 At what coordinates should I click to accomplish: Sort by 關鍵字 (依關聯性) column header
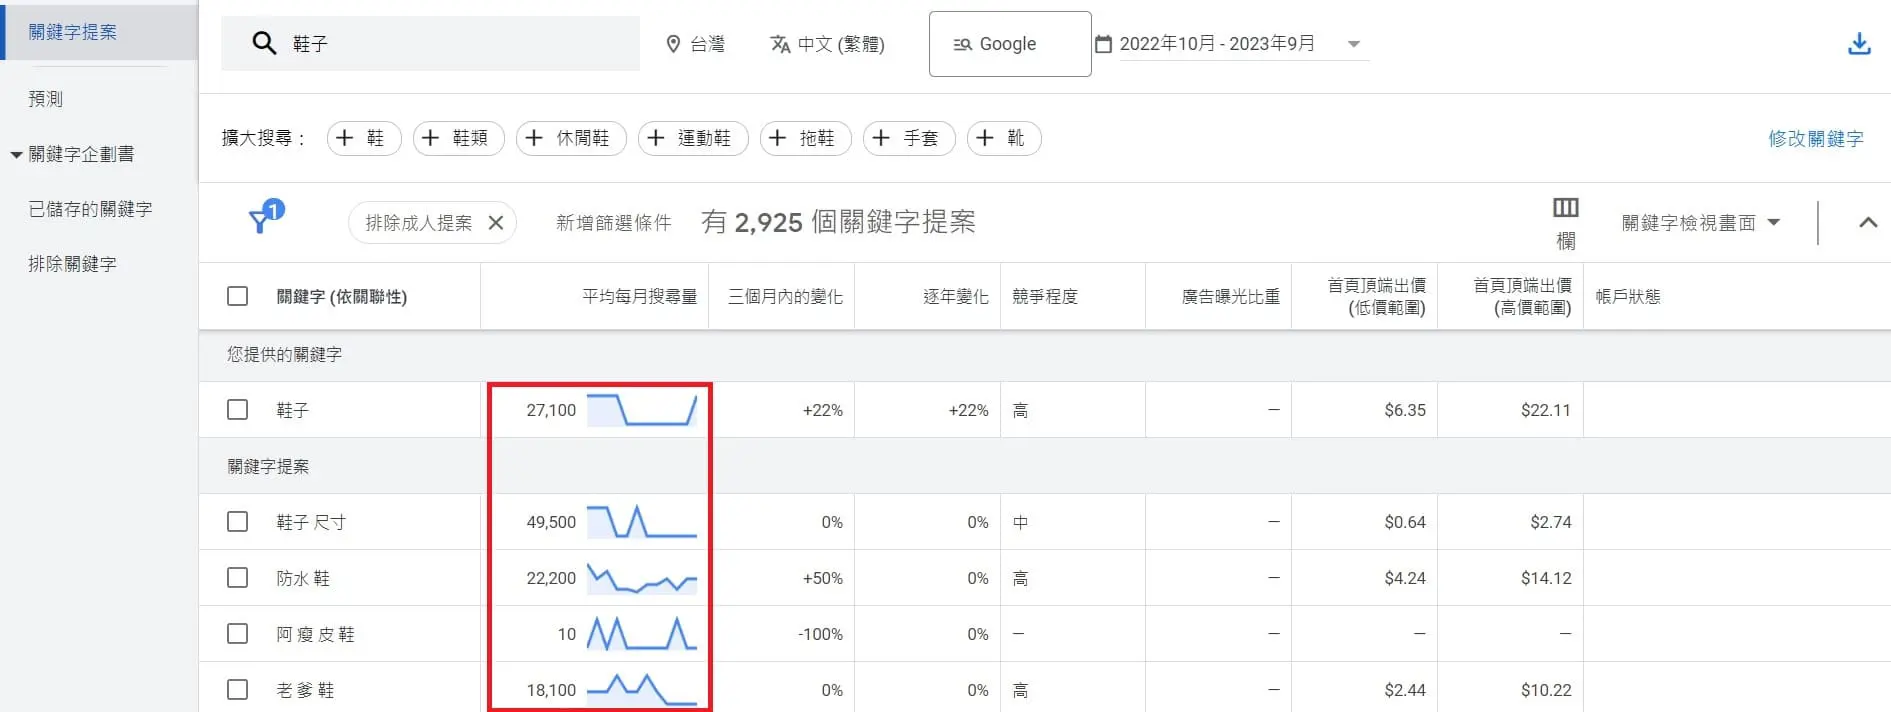(x=342, y=297)
